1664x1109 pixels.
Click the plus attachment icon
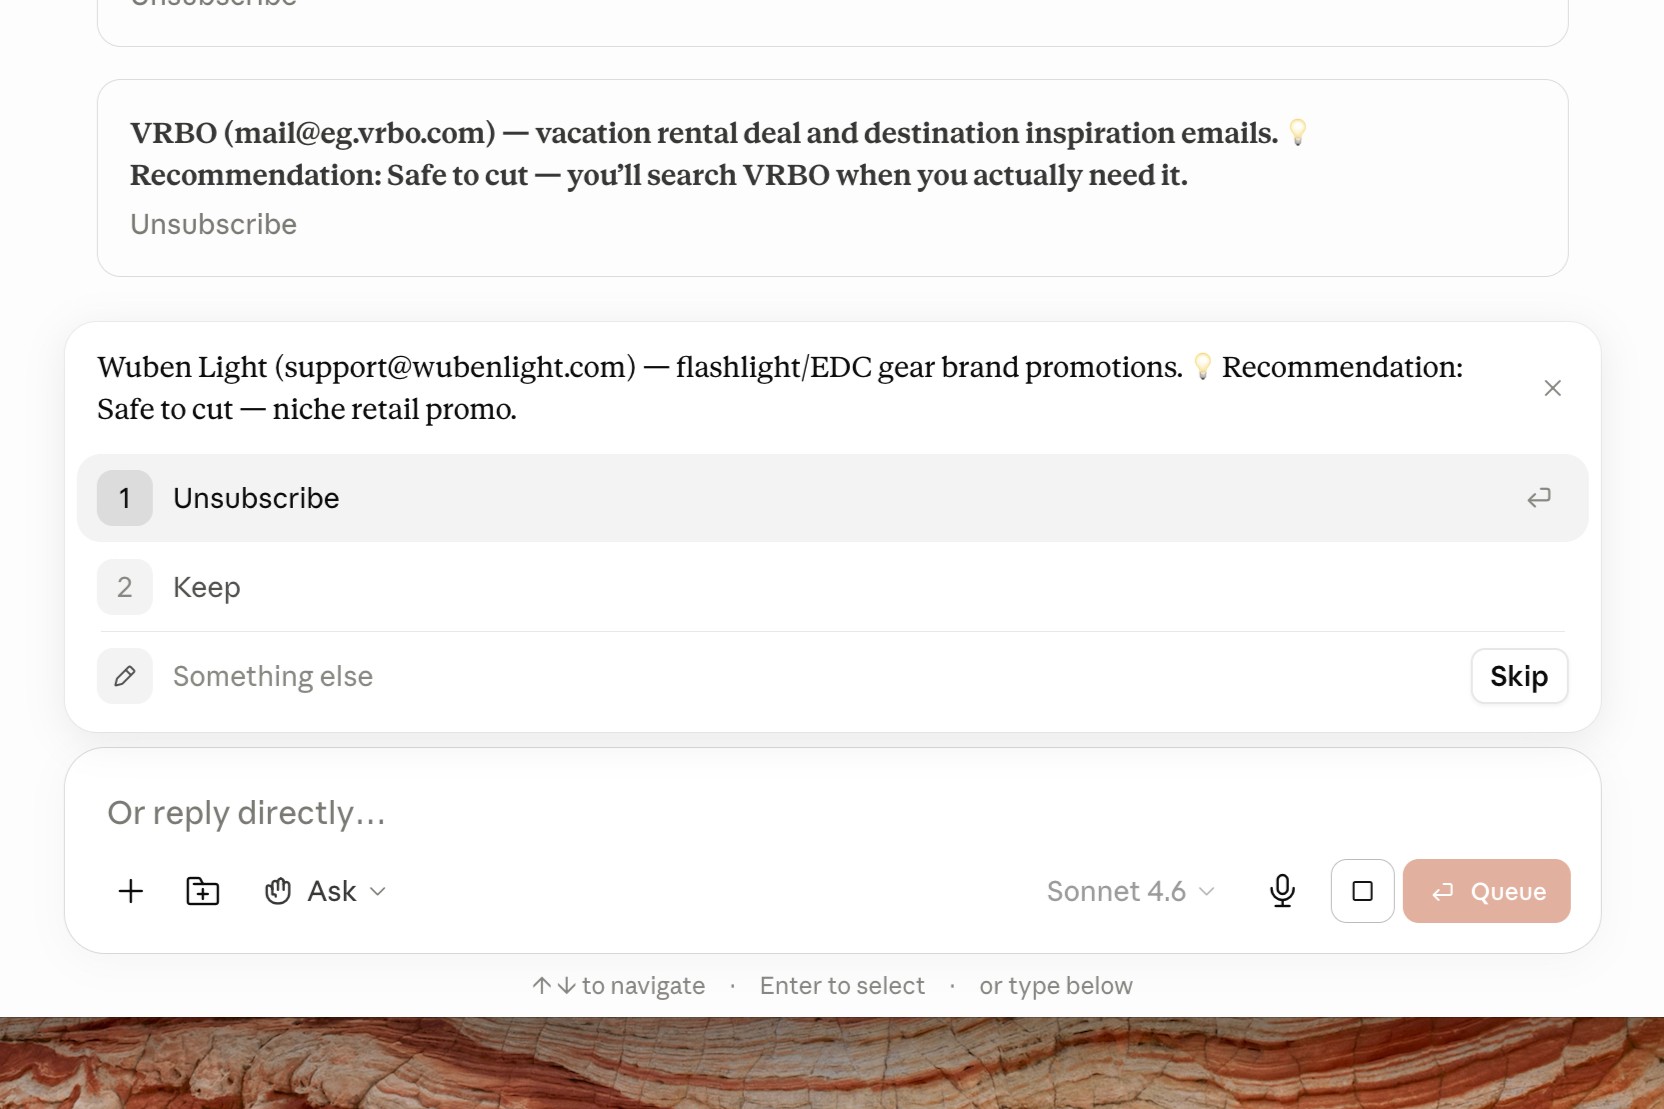(x=131, y=891)
